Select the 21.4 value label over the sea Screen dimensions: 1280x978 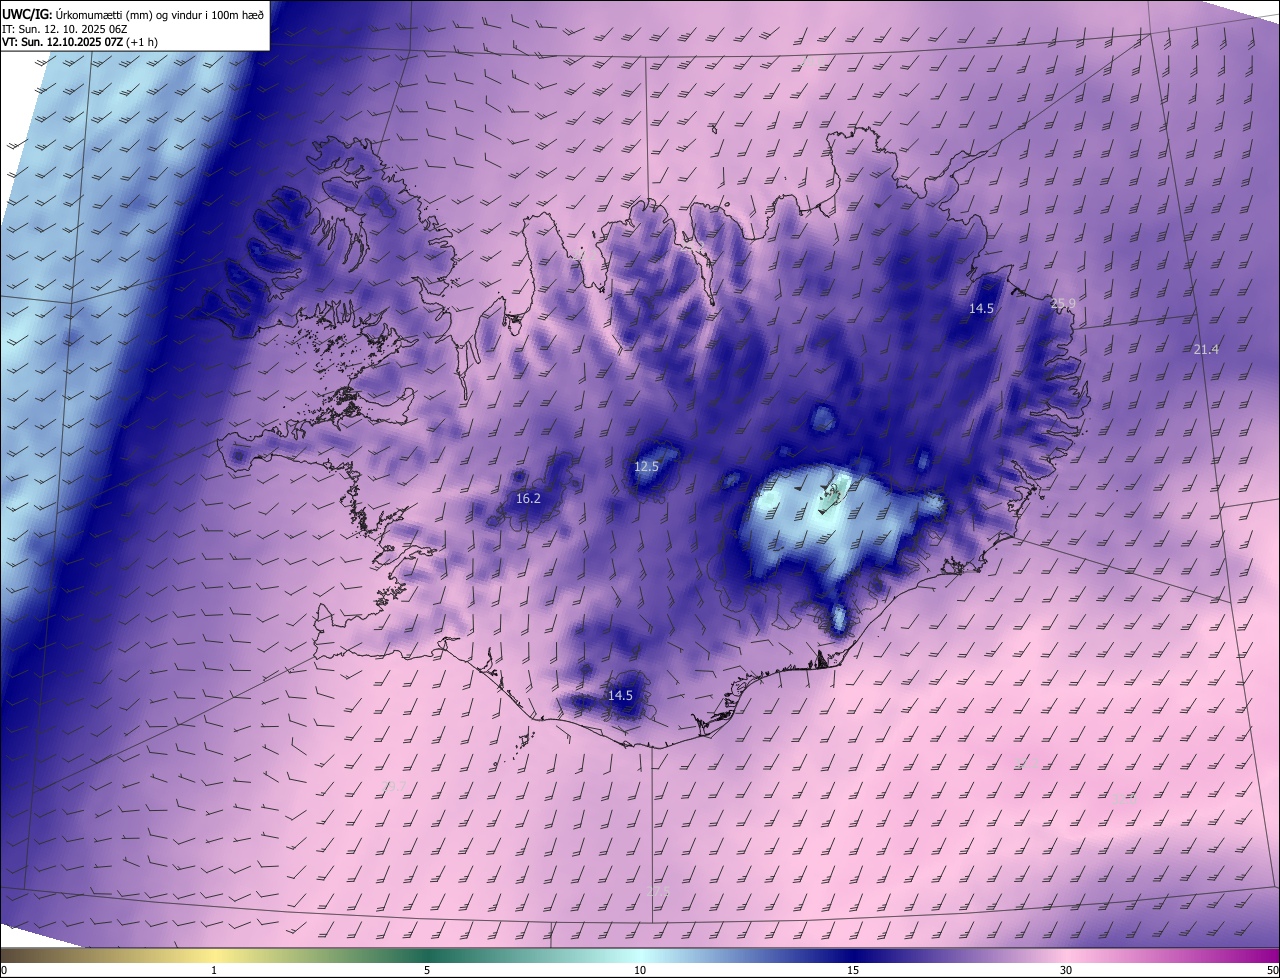1206,349
